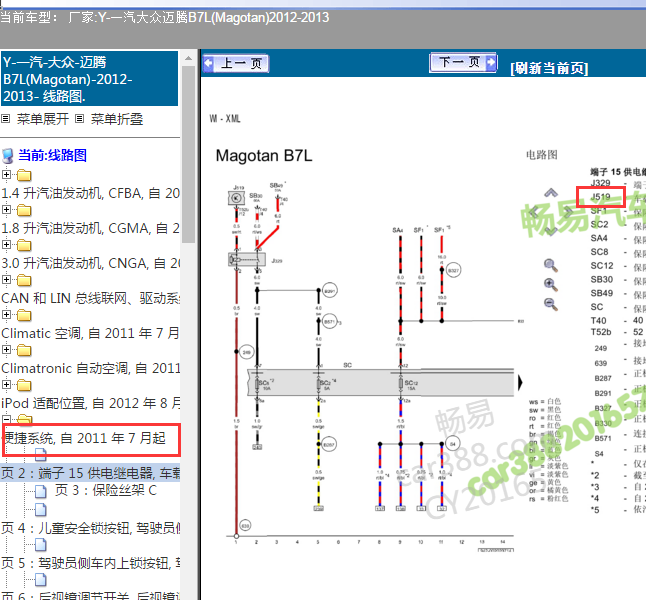Click SC12 in the component legend

(602, 266)
